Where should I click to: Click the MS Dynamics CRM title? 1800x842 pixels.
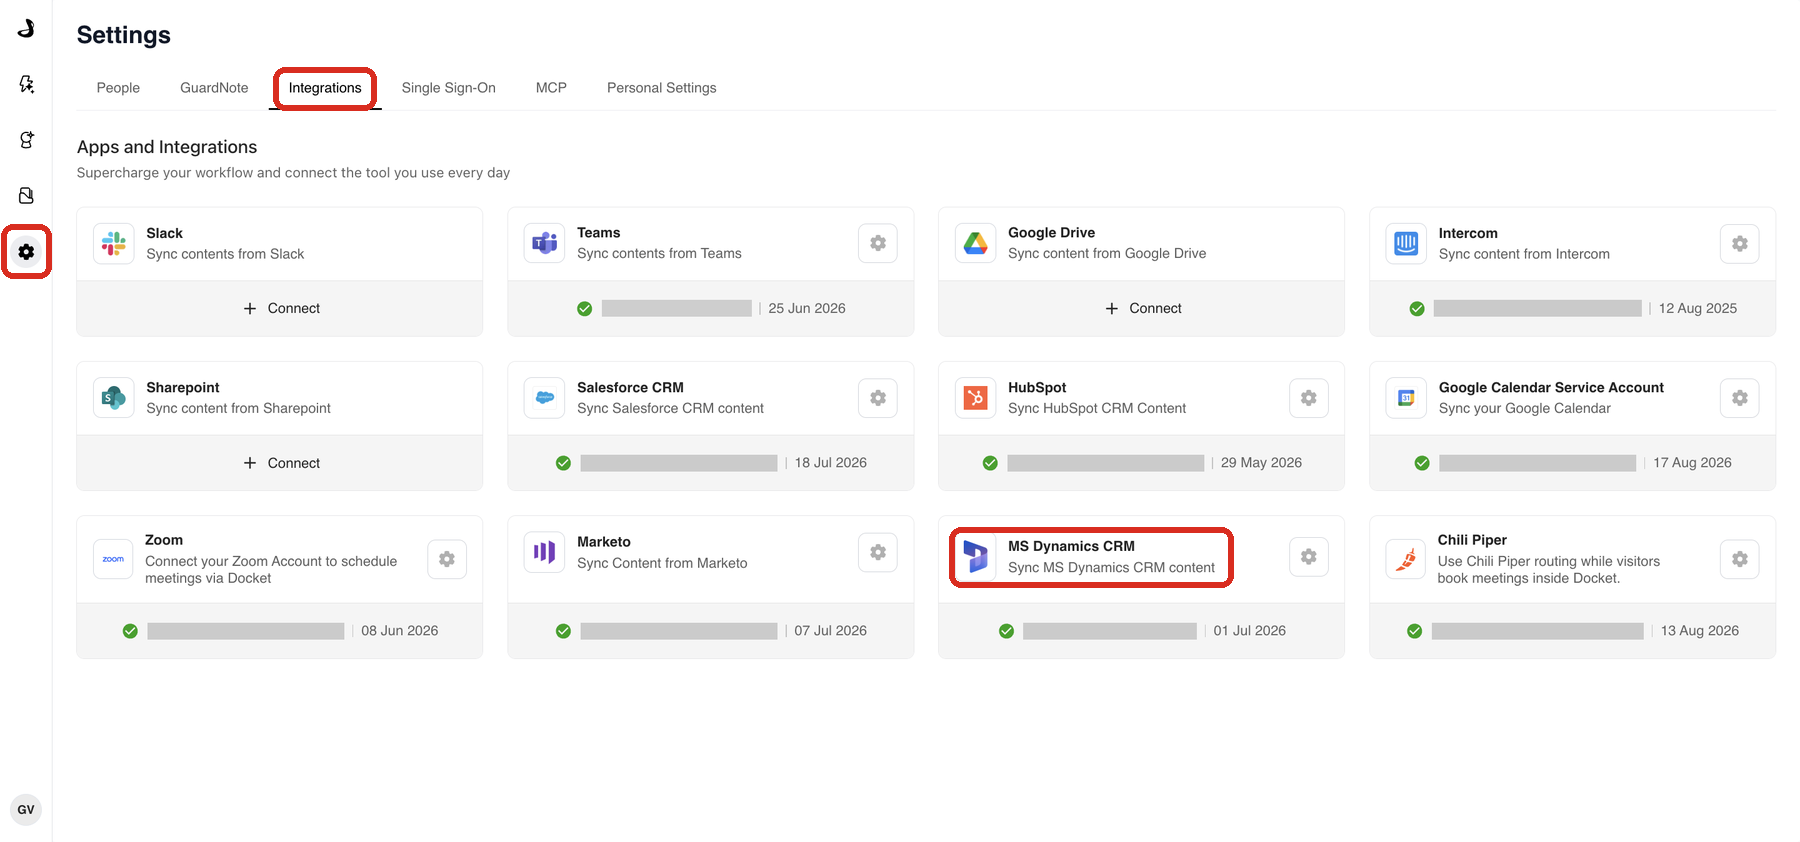click(x=1071, y=546)
